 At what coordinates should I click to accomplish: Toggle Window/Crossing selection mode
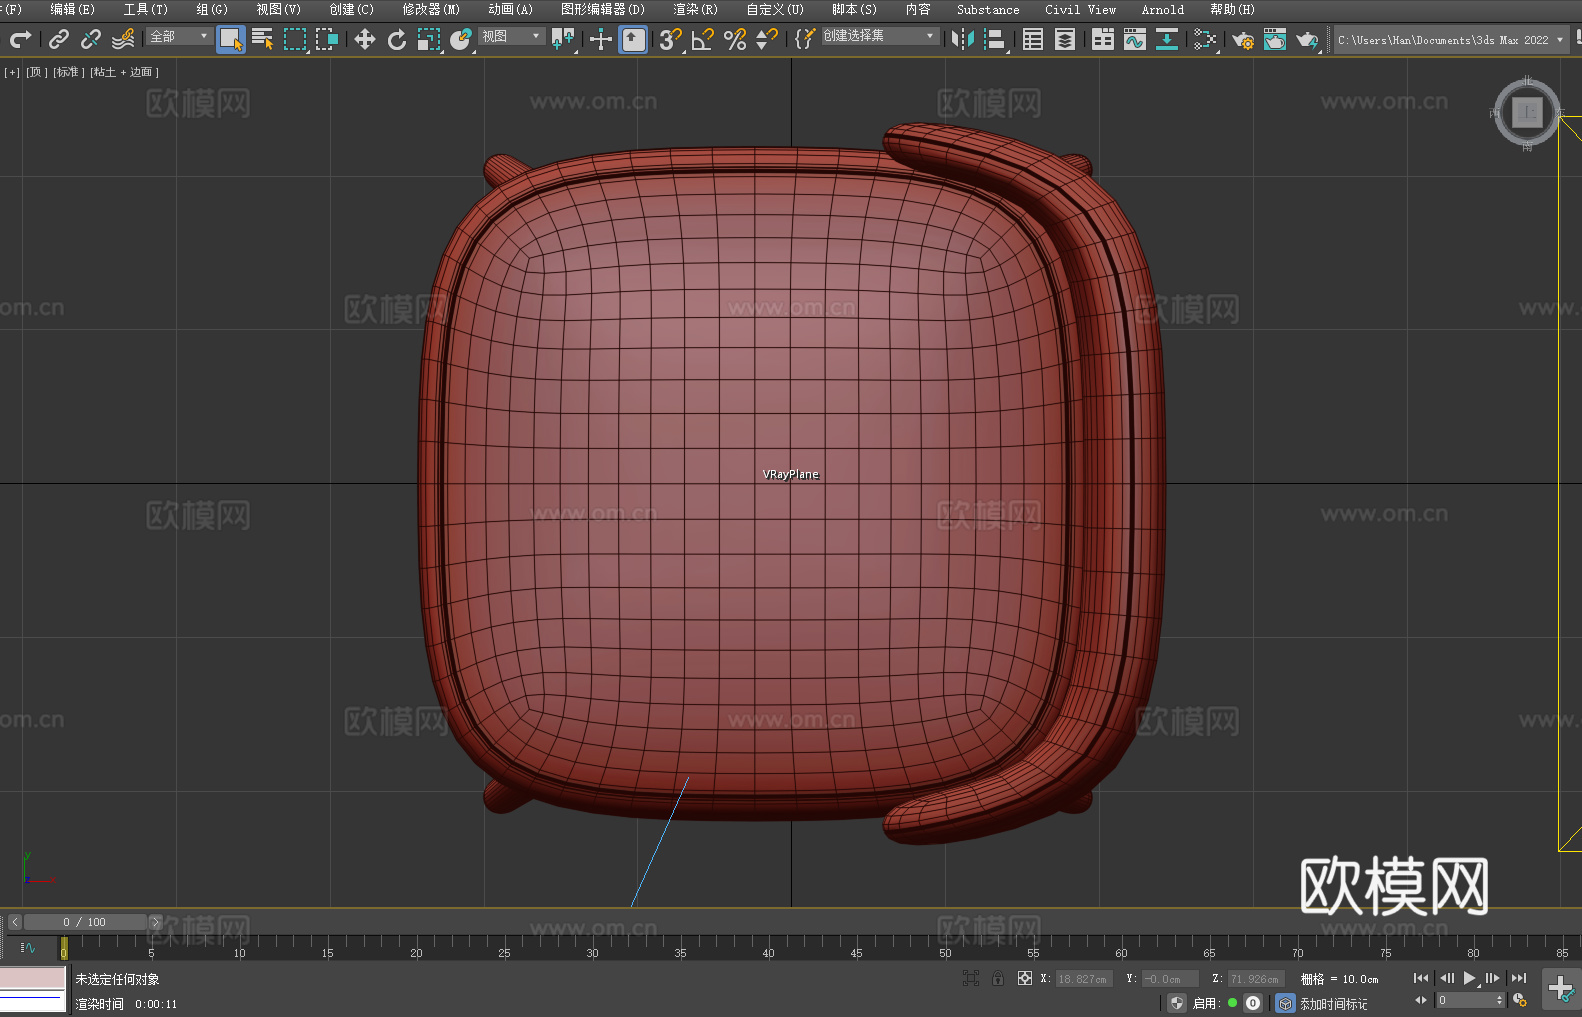[327, 39]
